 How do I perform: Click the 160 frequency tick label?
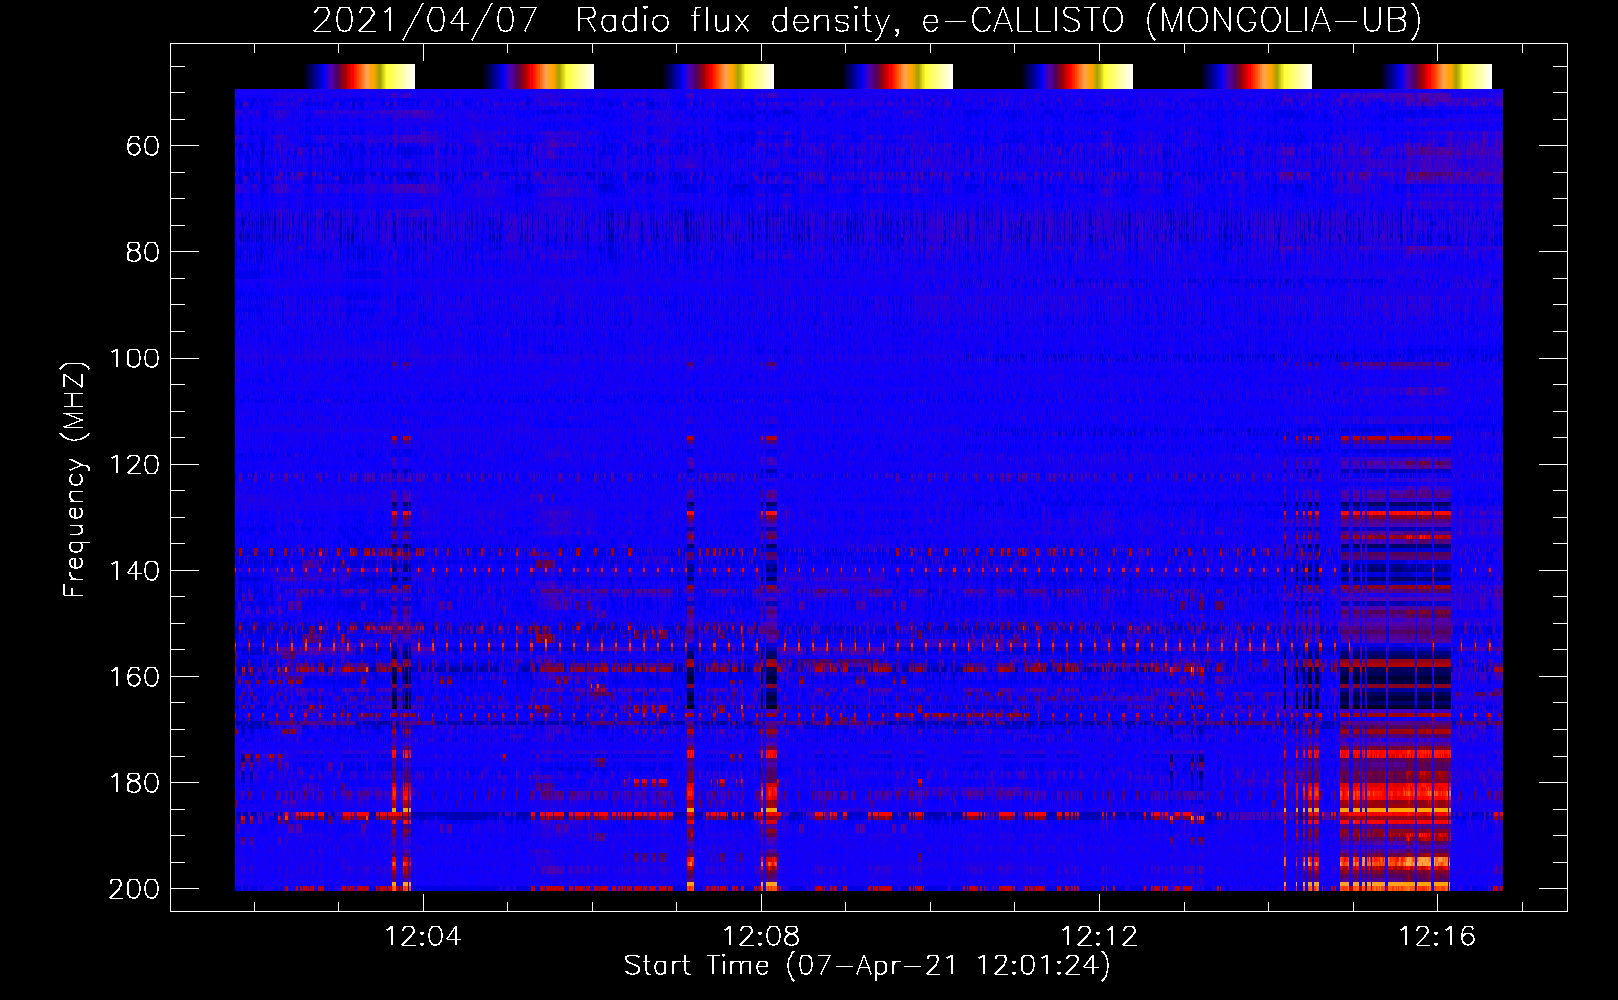(x=134, y=677)
